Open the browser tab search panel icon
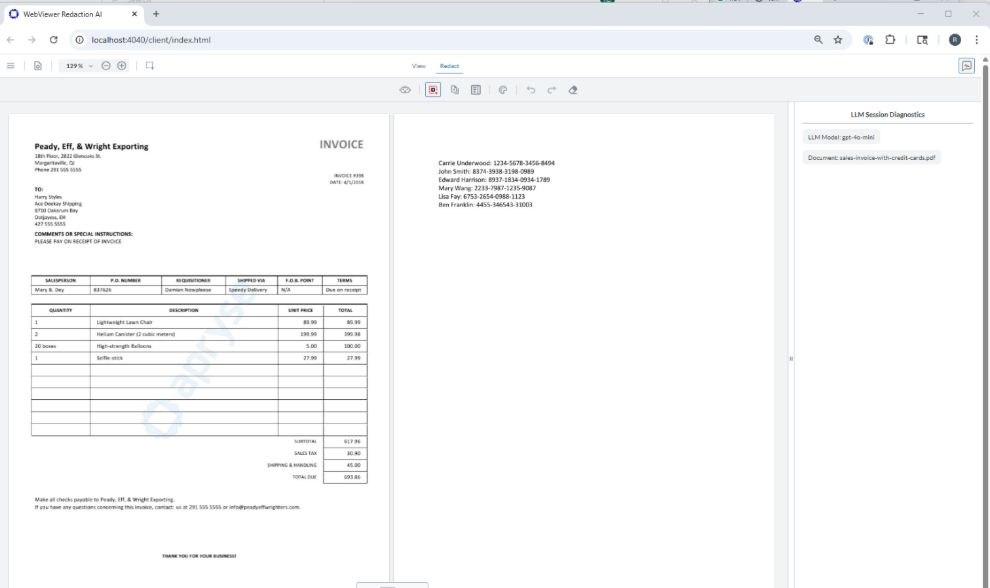The width and height of the screenshot is (990, 588). [x=922, y=40]
